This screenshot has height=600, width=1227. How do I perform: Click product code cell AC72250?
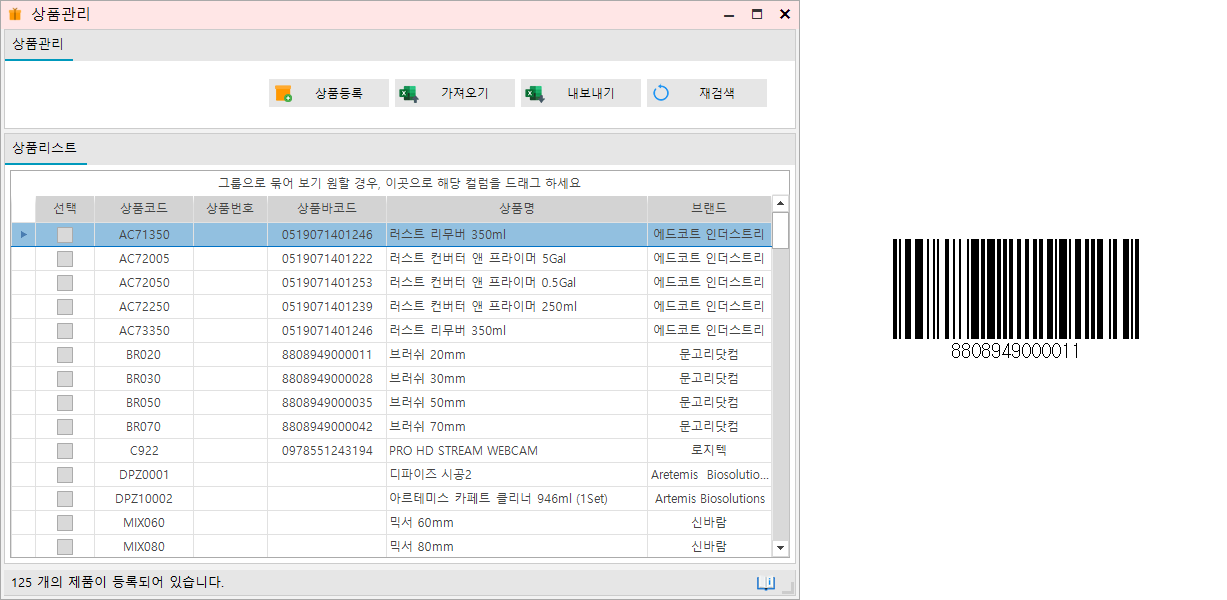[144, 307]
